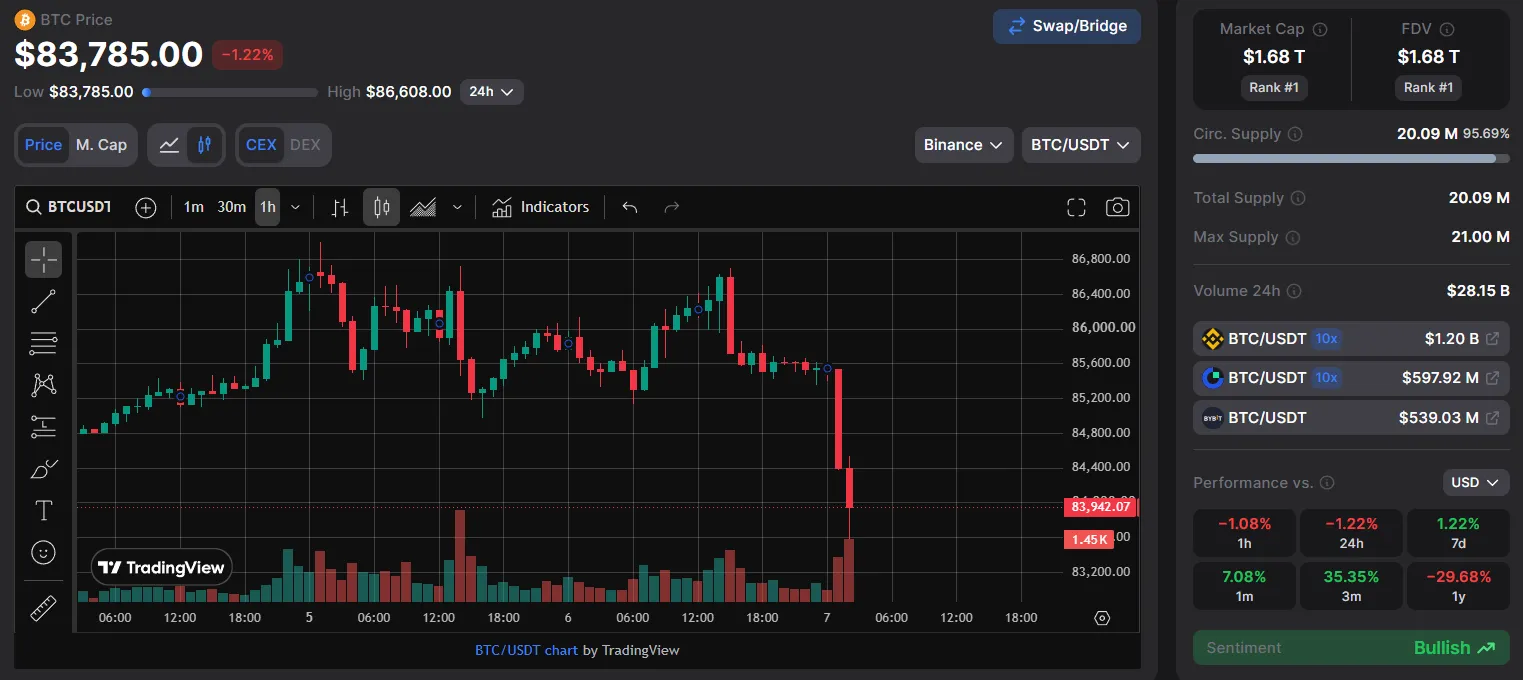Open the Binance exchange dropdown
This screenshot has height=680, width=1523.
(x=963, y=145)
